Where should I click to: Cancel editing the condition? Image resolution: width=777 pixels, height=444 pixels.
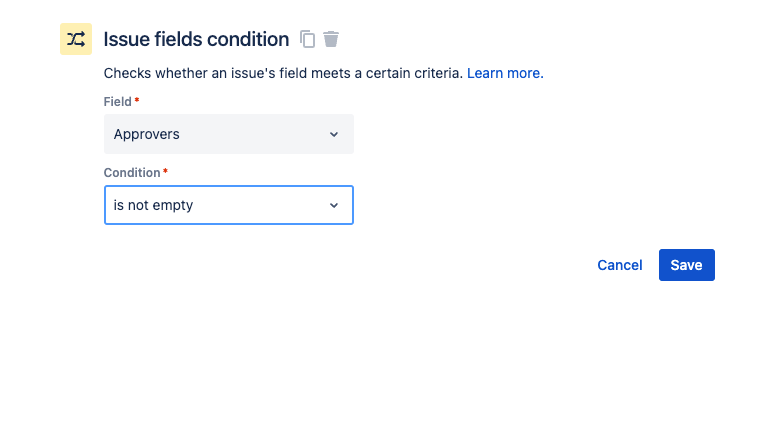point(619,265)
